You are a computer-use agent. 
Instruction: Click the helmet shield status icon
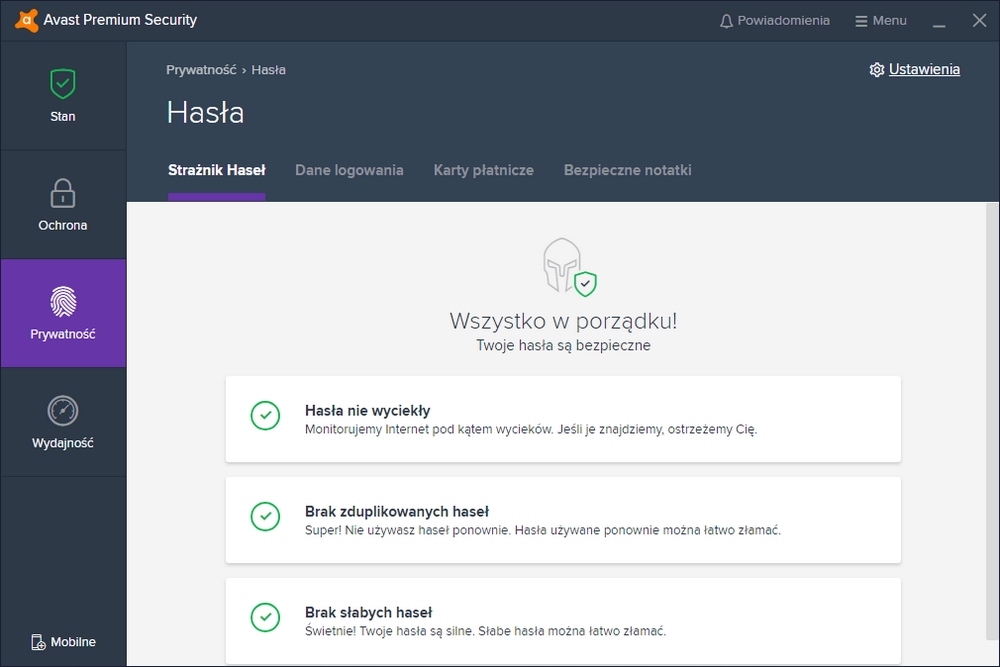tap(568, 268)
